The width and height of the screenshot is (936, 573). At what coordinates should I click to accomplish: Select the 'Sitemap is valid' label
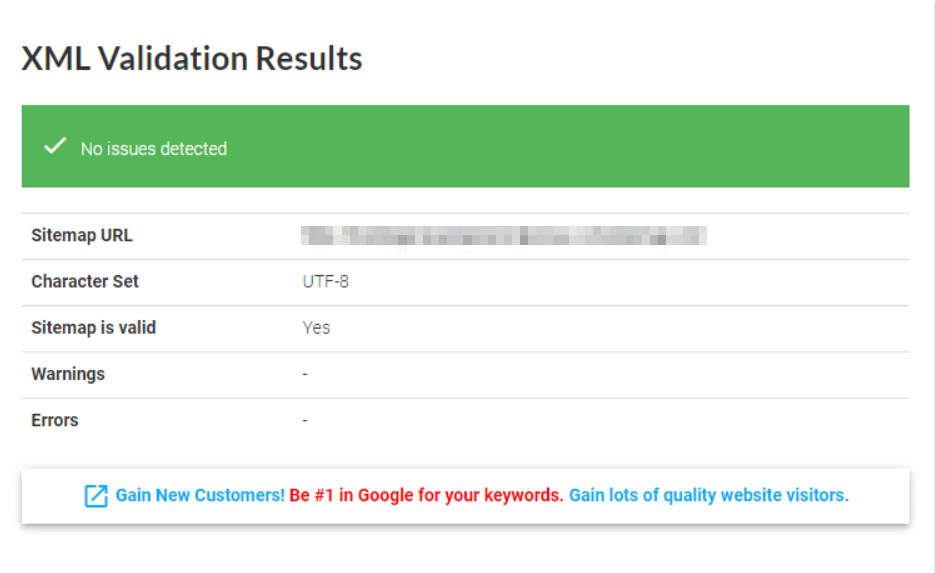point(94,328)
